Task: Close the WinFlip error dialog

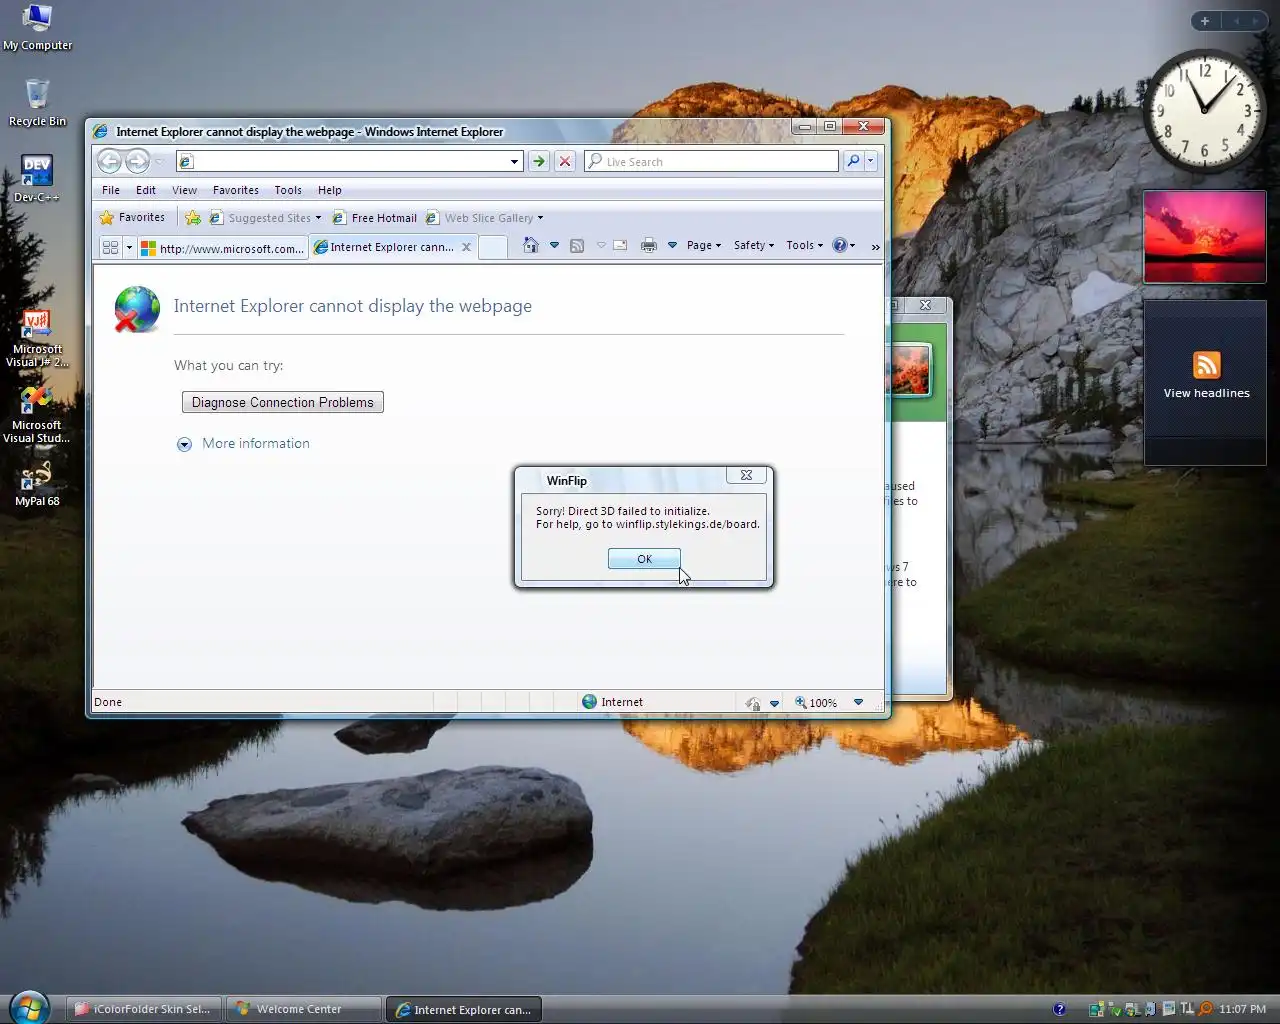Action: 746,475
